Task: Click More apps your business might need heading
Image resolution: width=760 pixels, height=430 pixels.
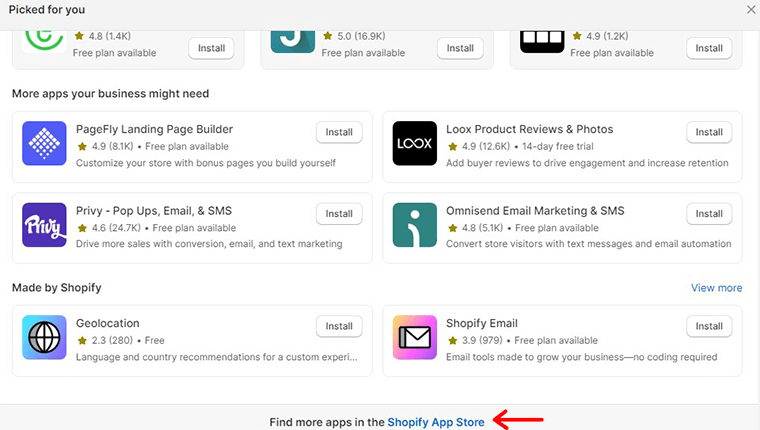Action: click(111, 94)
